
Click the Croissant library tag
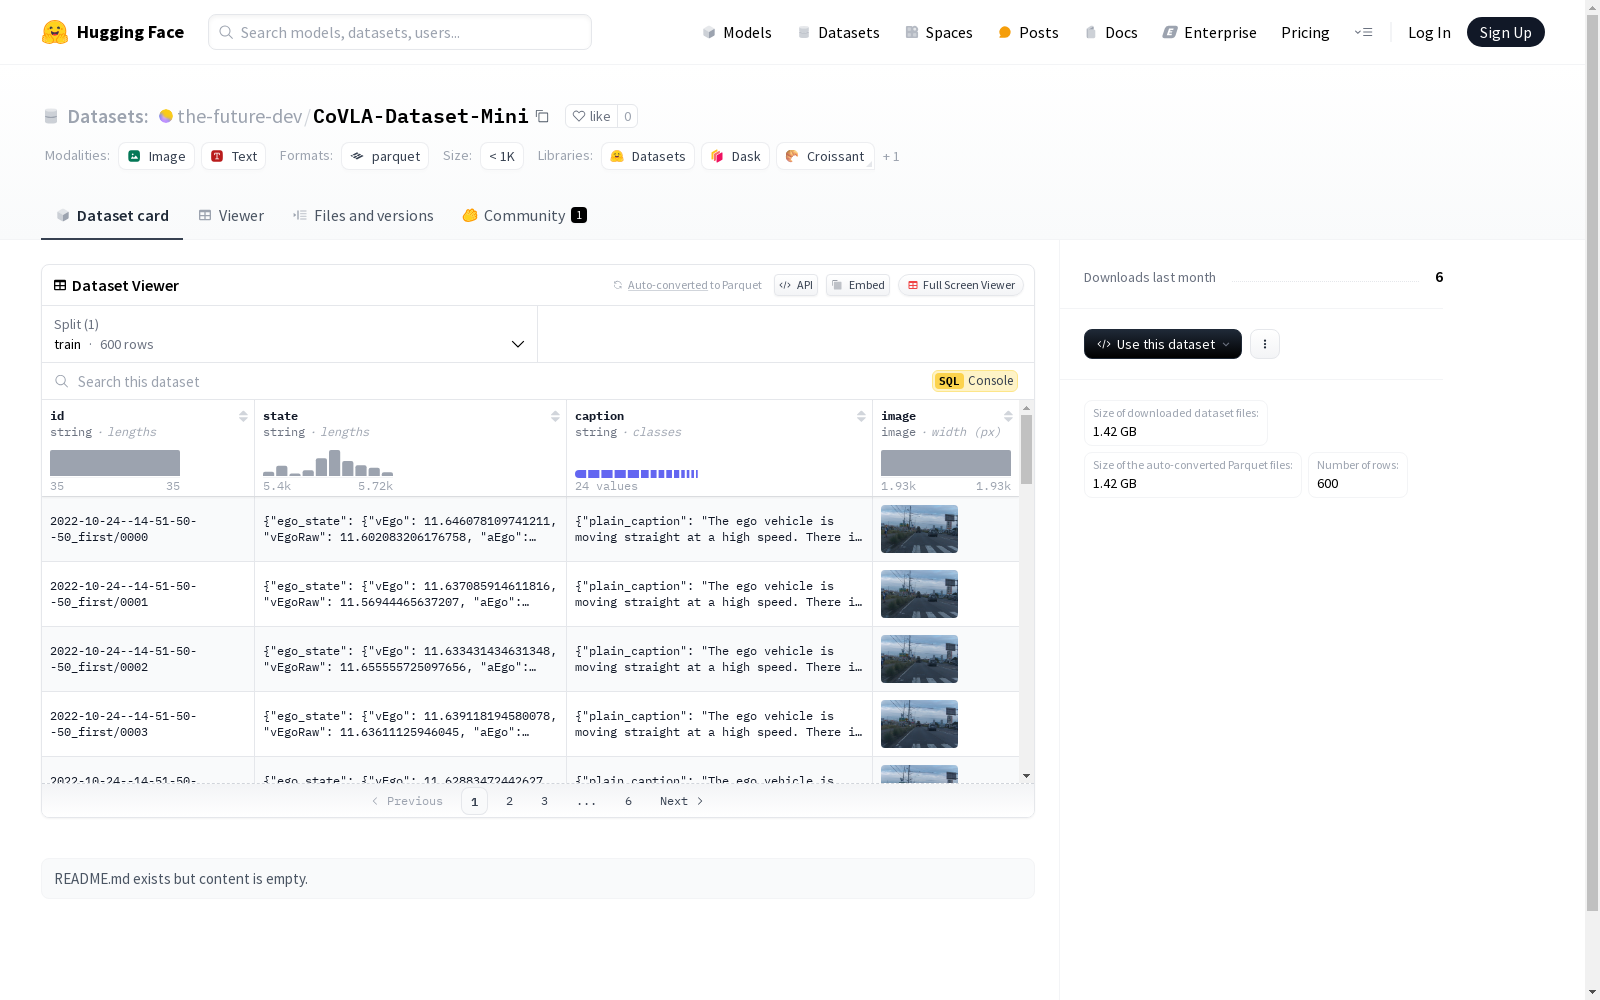tap(825, 156)
